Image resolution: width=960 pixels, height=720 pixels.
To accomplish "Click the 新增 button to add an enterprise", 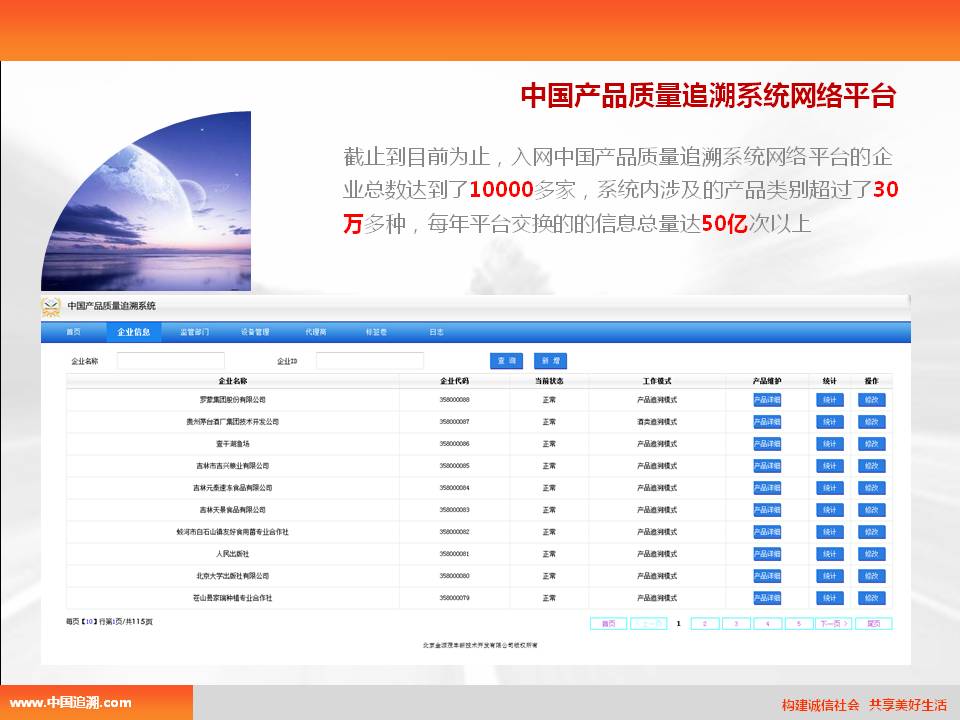I will [x=550, y=361].
